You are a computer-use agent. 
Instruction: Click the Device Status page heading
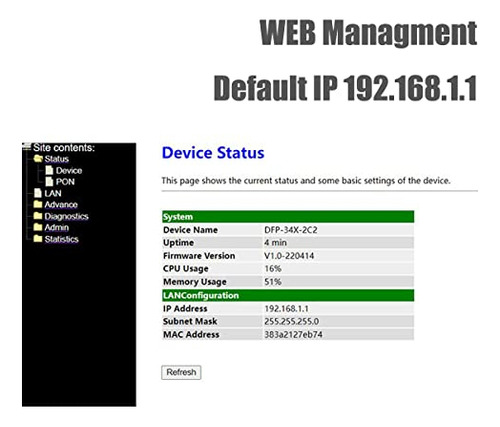click(213, 153)
